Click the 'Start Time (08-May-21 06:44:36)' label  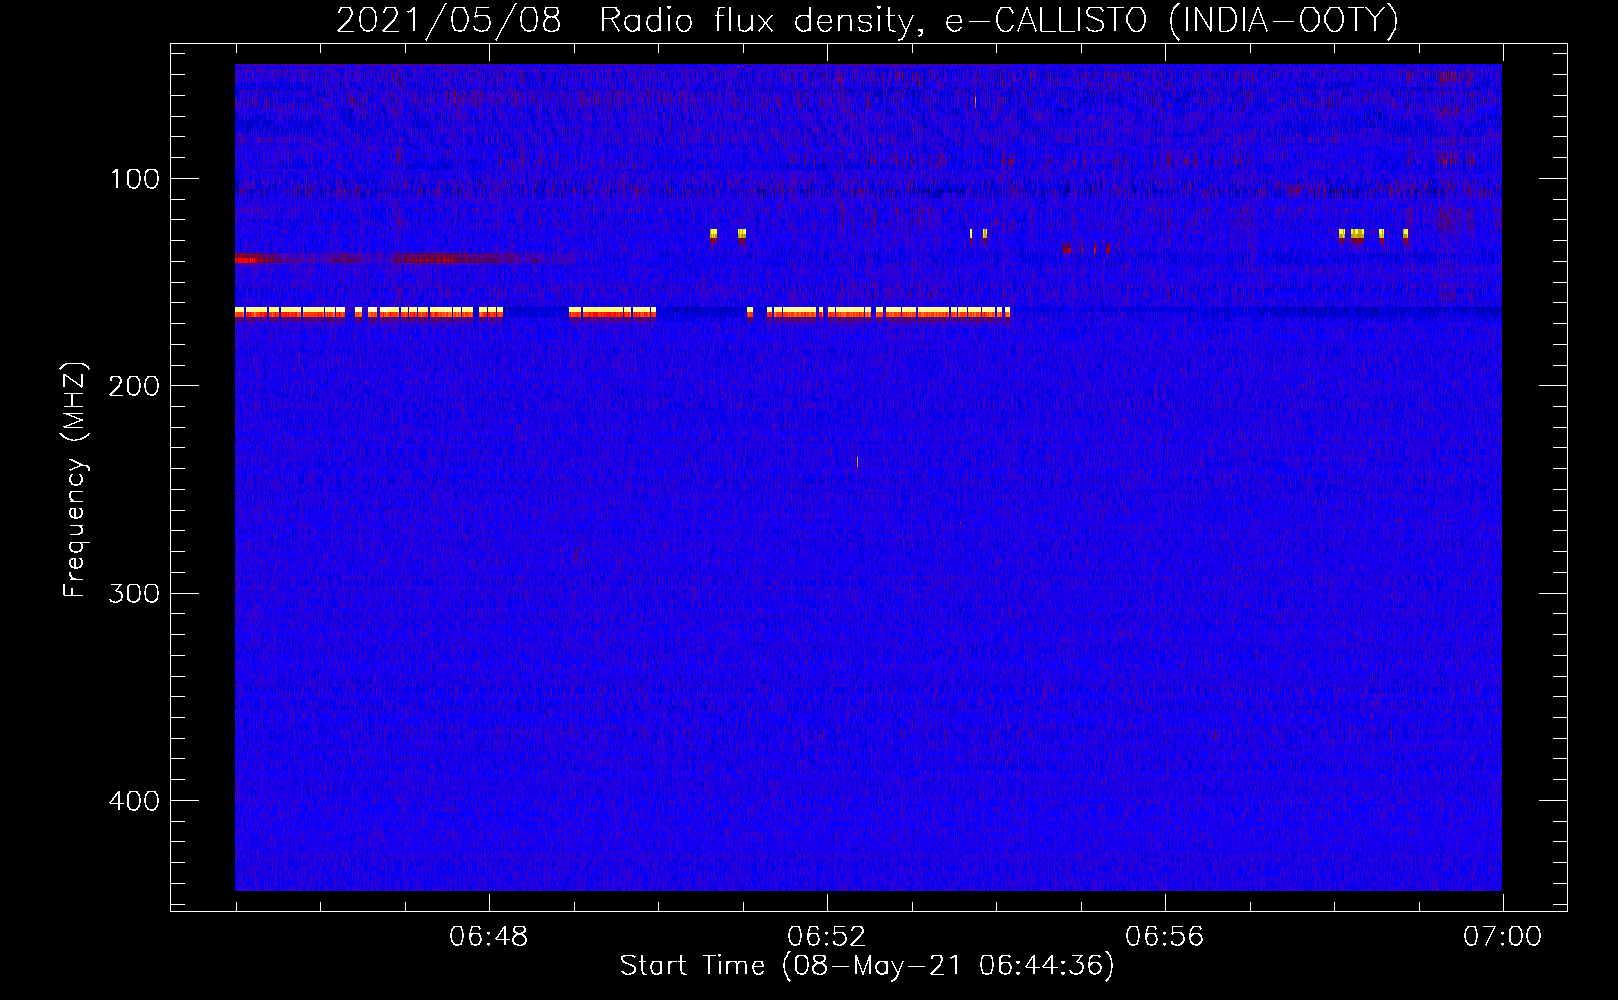pos(867,966)
